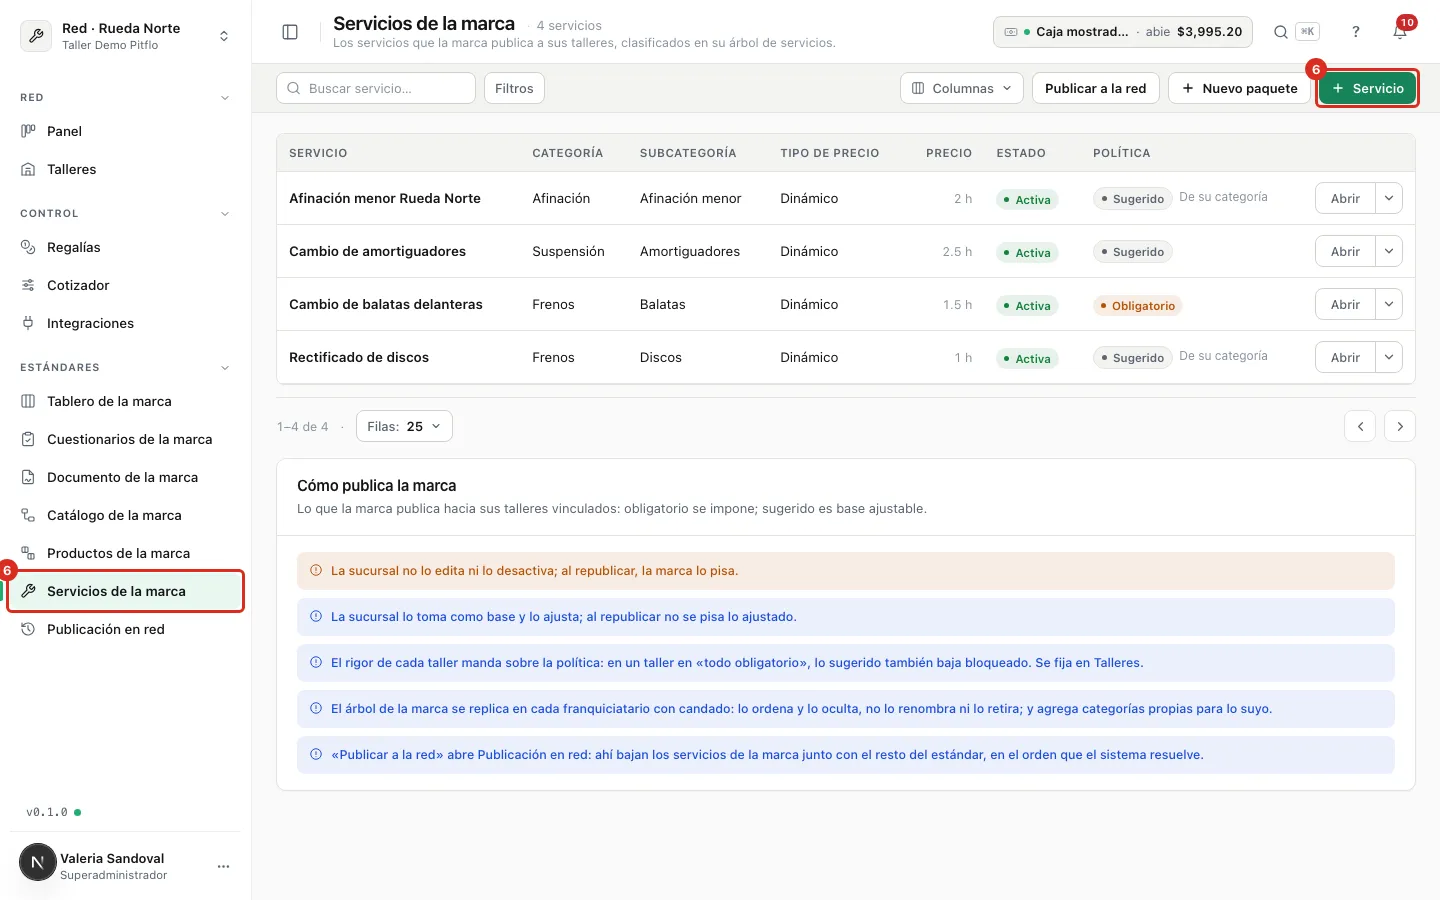Viewport: 1440px width, 900px height.
Task: Open the user options ellipsis for Valeria Sandoval
Action: click(x=223, y=866)
